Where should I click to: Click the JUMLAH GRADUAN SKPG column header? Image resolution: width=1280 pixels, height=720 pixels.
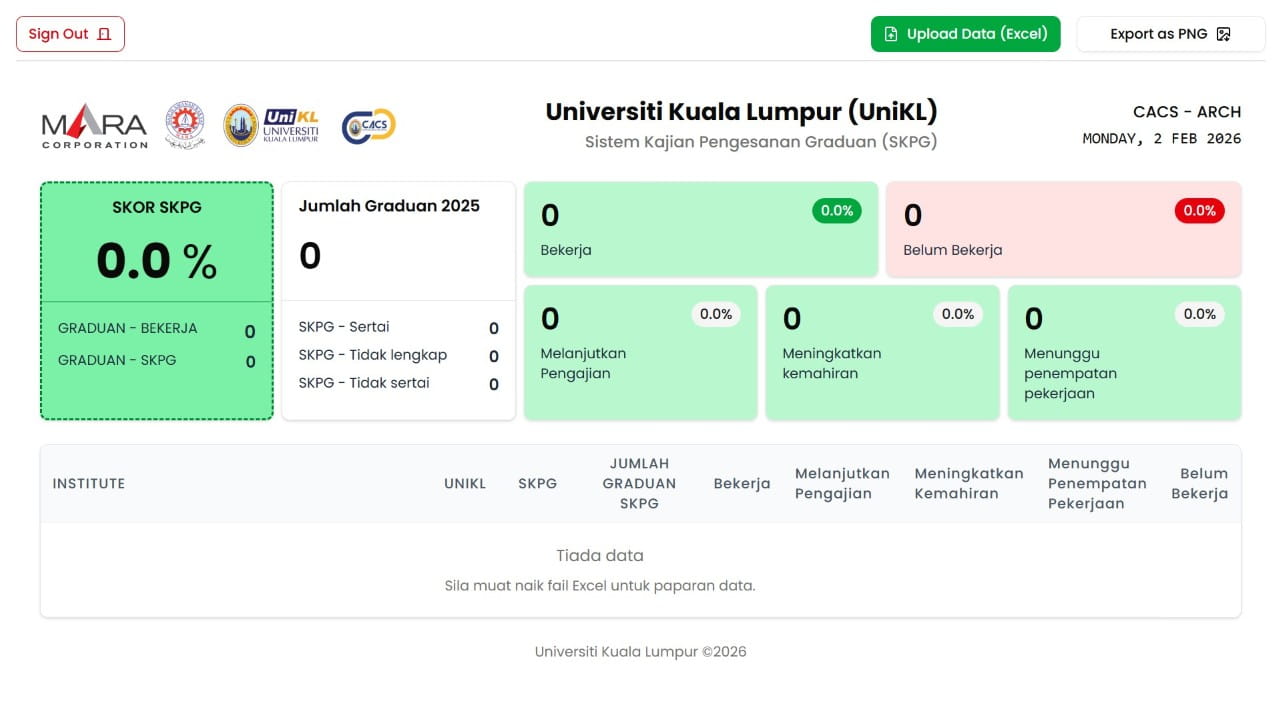(x=639, y=483)
